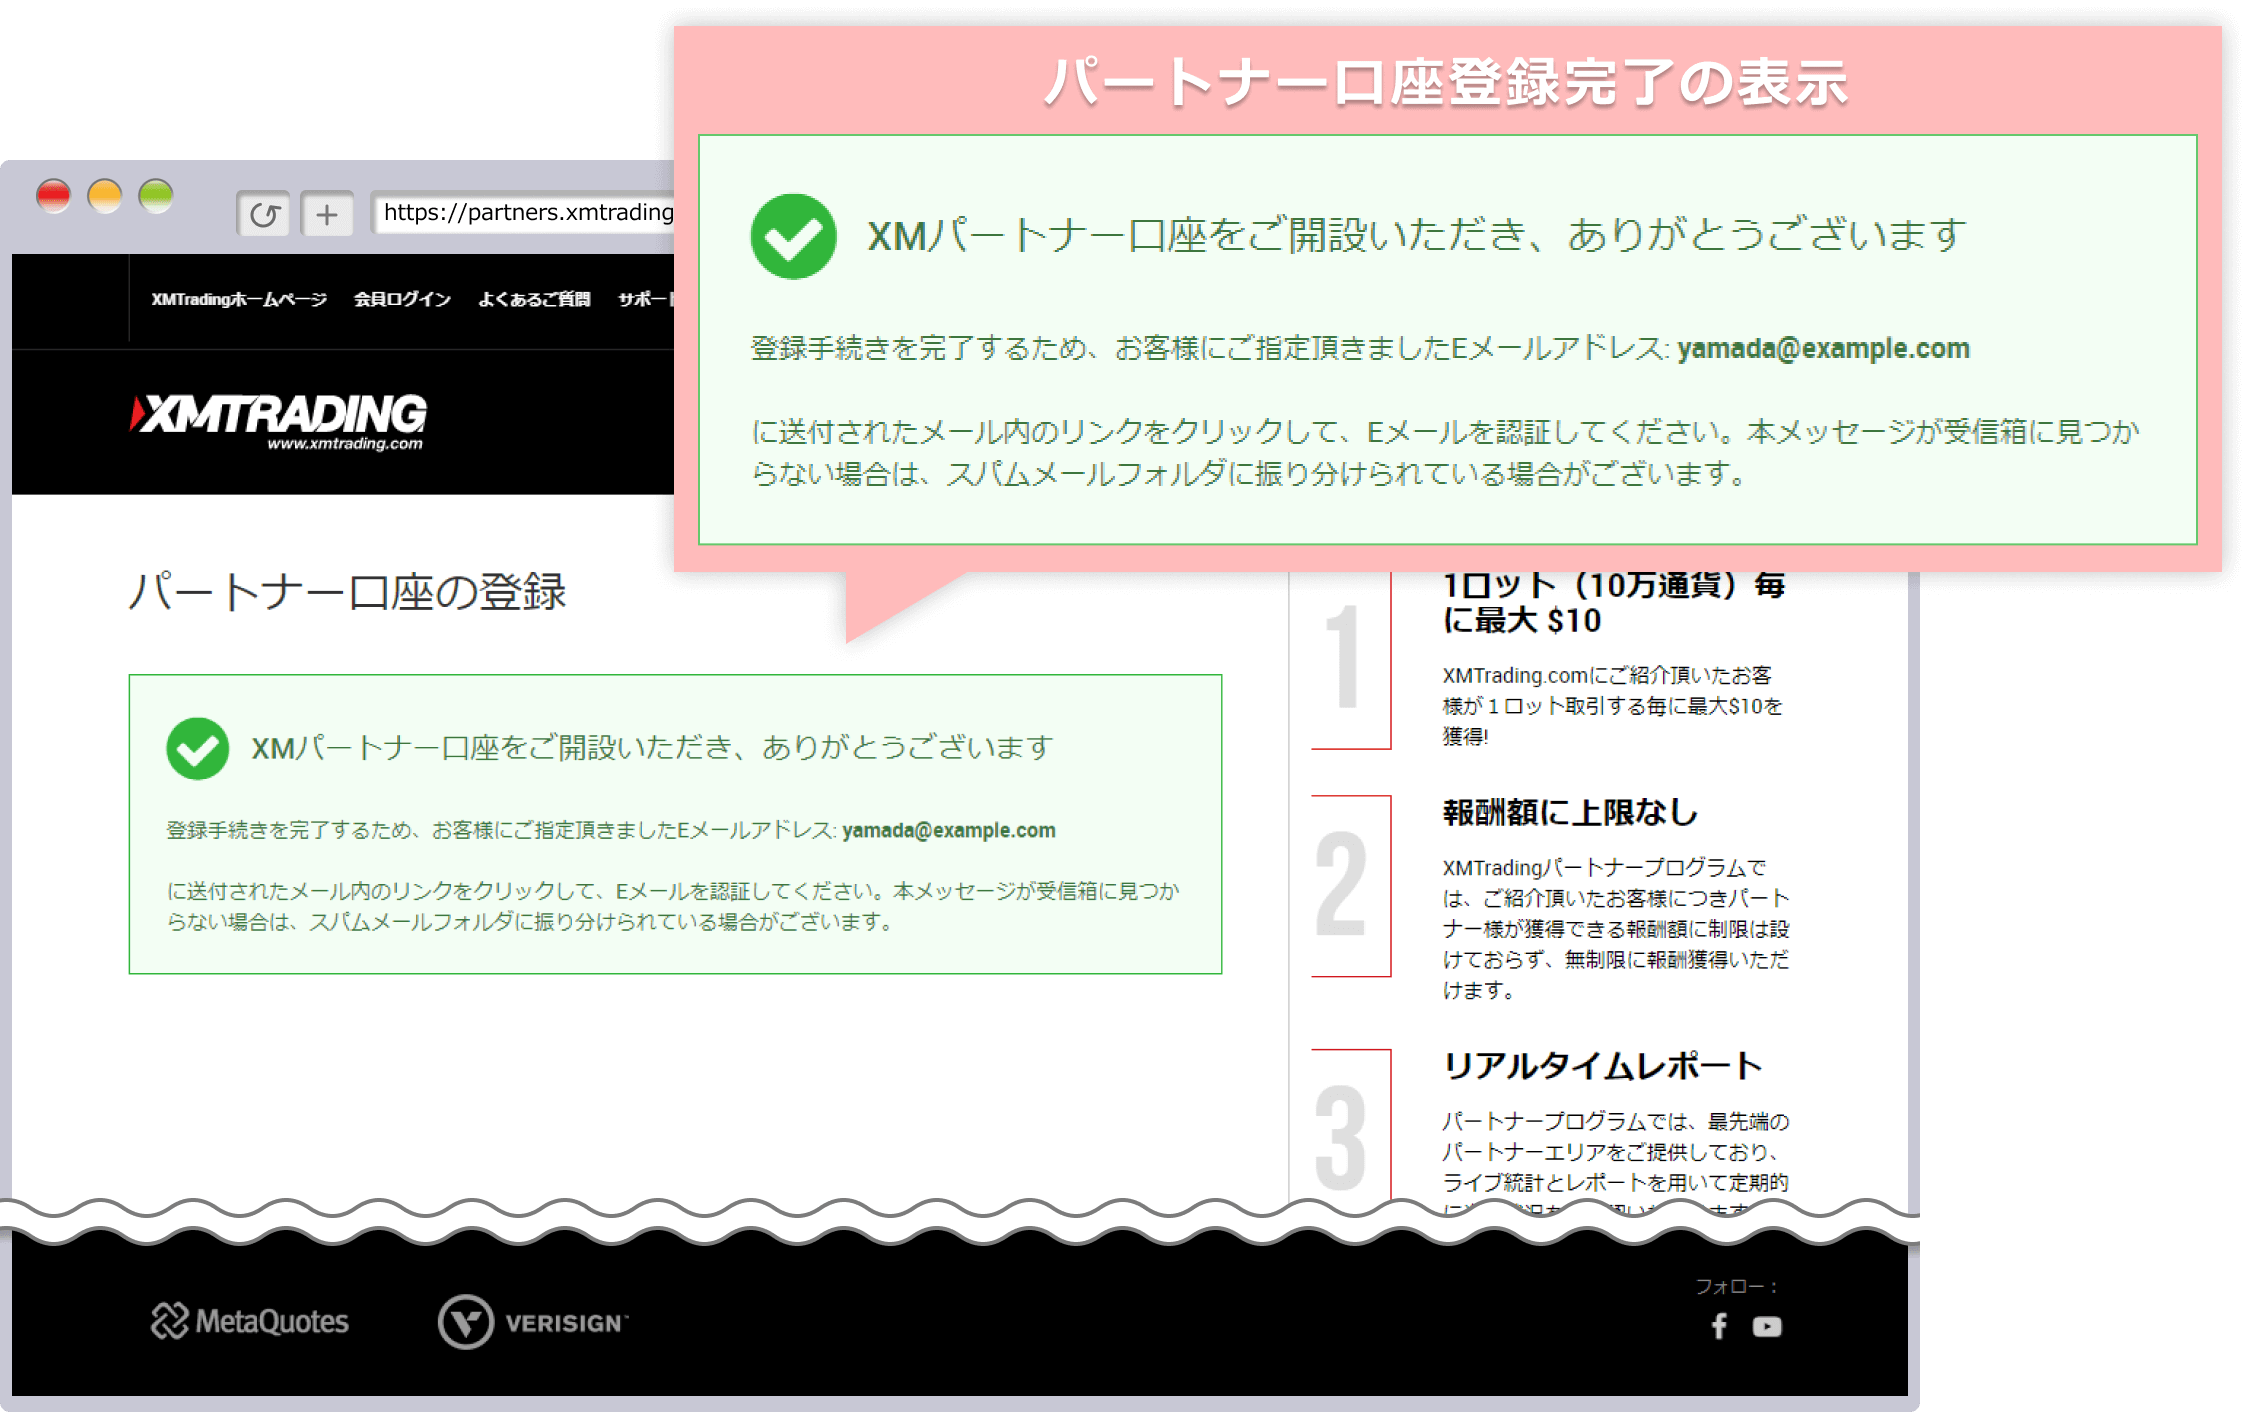This screenshot has height=1412, width=2248.
Task: Click the browser URL address field
Action: pyautogui.click(x=524, y=213)
